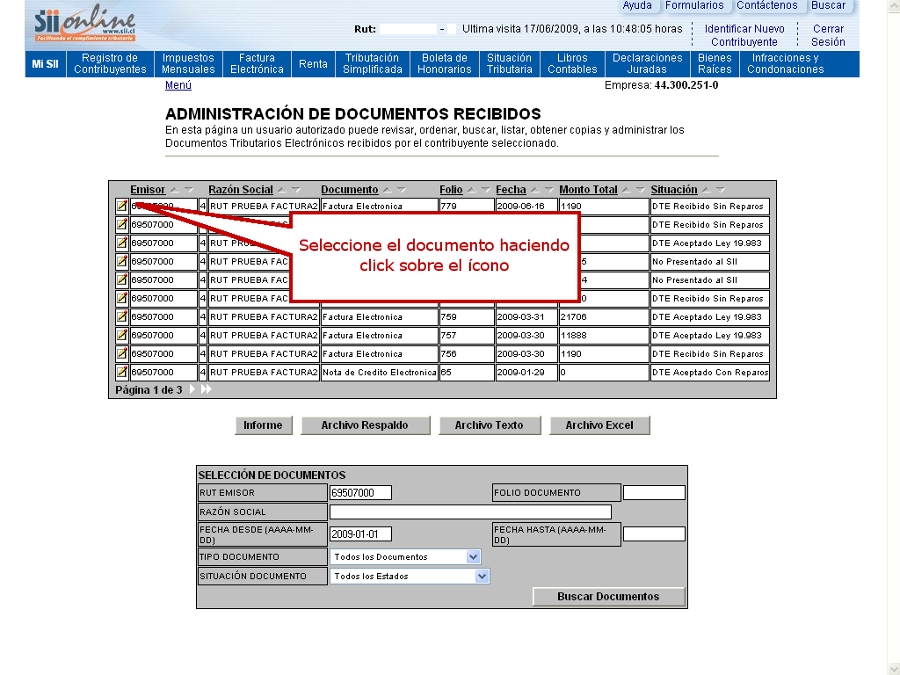Click Fecha Desde date field

pyautogui.click(x=360, y=534)
